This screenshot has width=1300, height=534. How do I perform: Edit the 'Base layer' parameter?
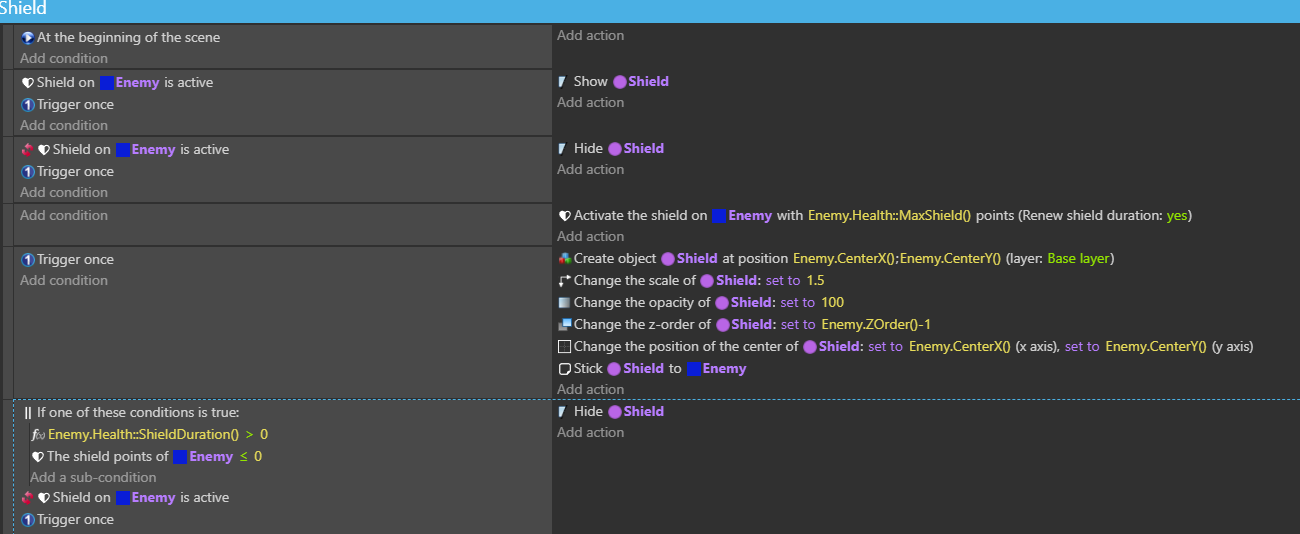[1078, 258]
